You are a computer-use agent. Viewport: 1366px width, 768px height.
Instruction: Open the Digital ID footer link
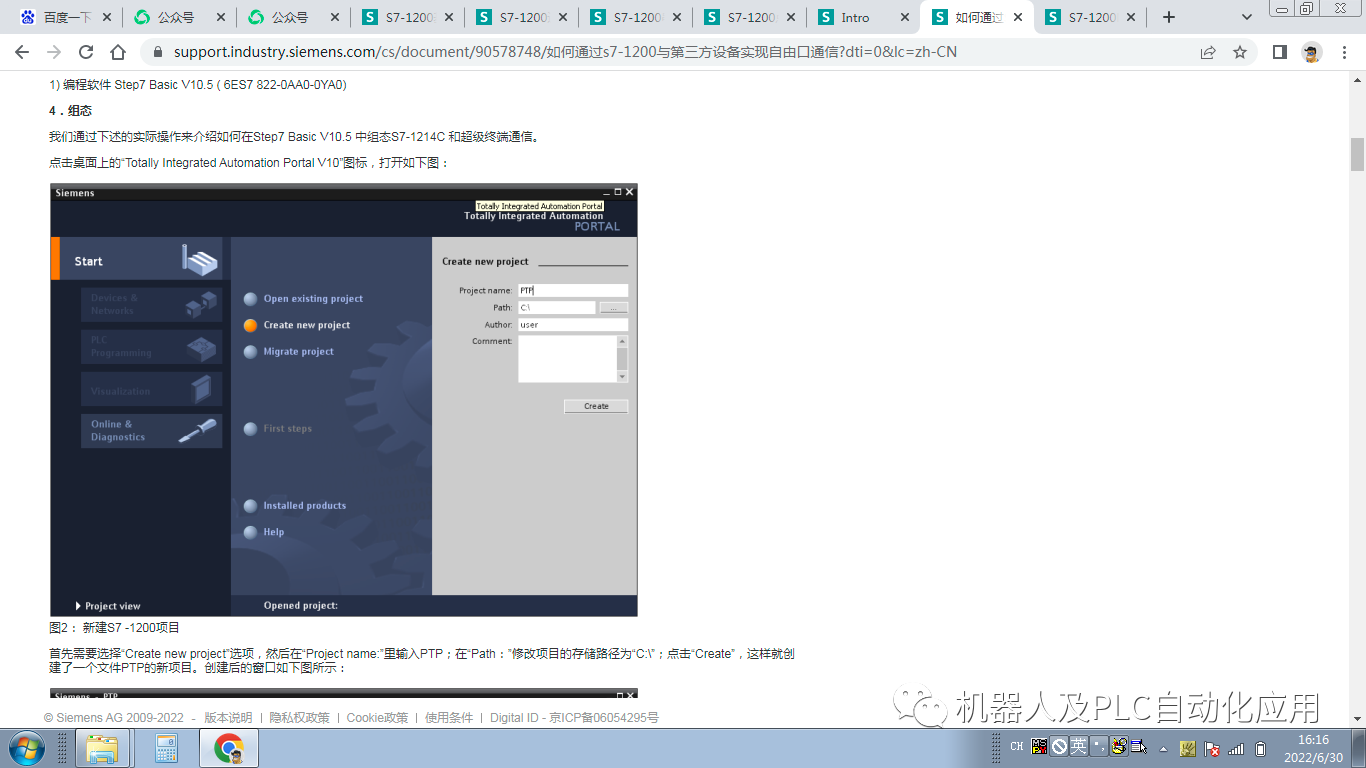point(515,718)
